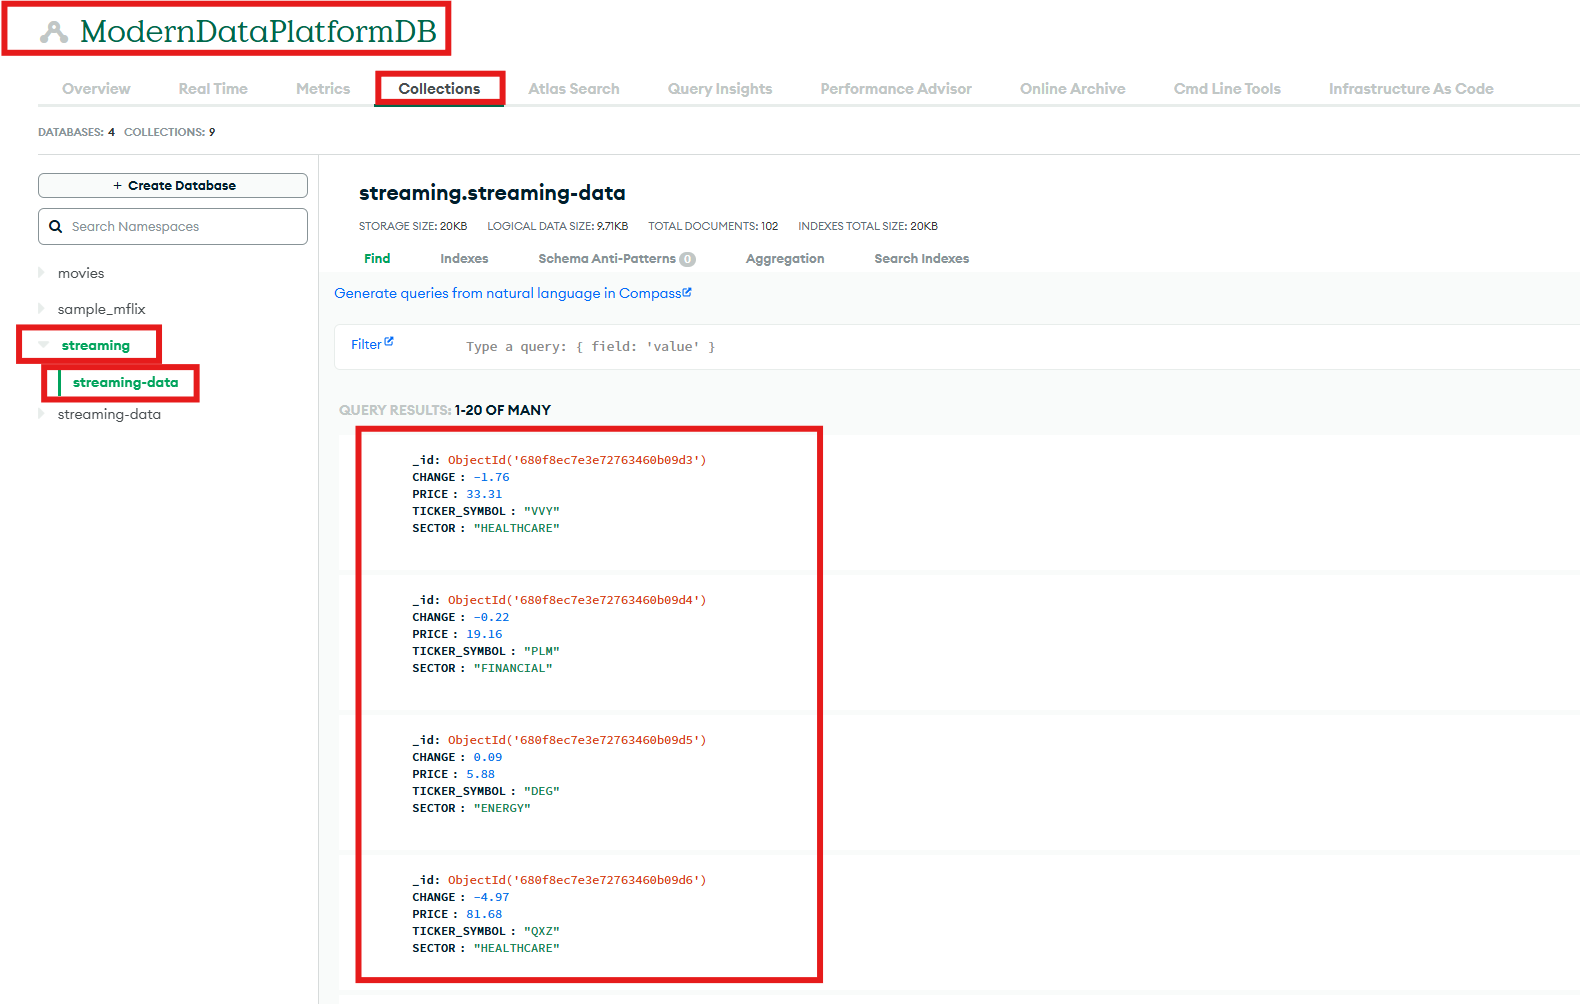Image resolution: width=1580 pixels, height=1004 pixels.
Task: Click the cluster icon beside ModernDataPlatformDB
Action: (54, 33)
